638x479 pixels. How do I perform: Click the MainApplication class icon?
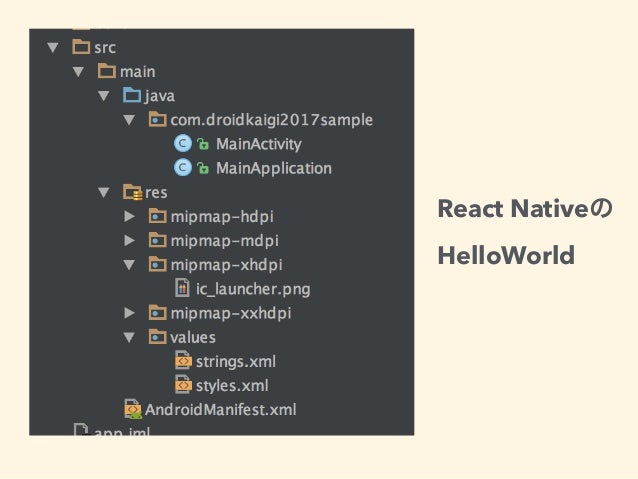pos(183,168)
